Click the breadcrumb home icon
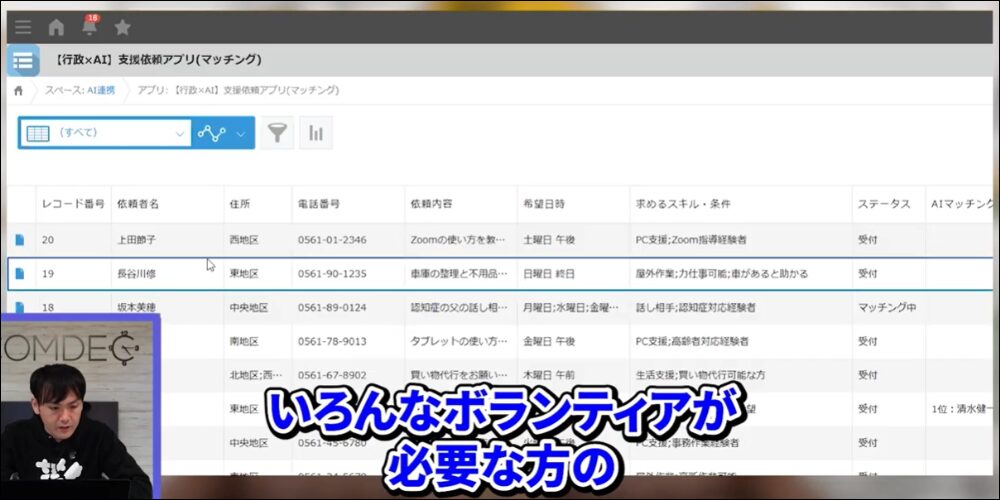The image size is (1000, 500). pyautogui.click(x=18, y=90)
